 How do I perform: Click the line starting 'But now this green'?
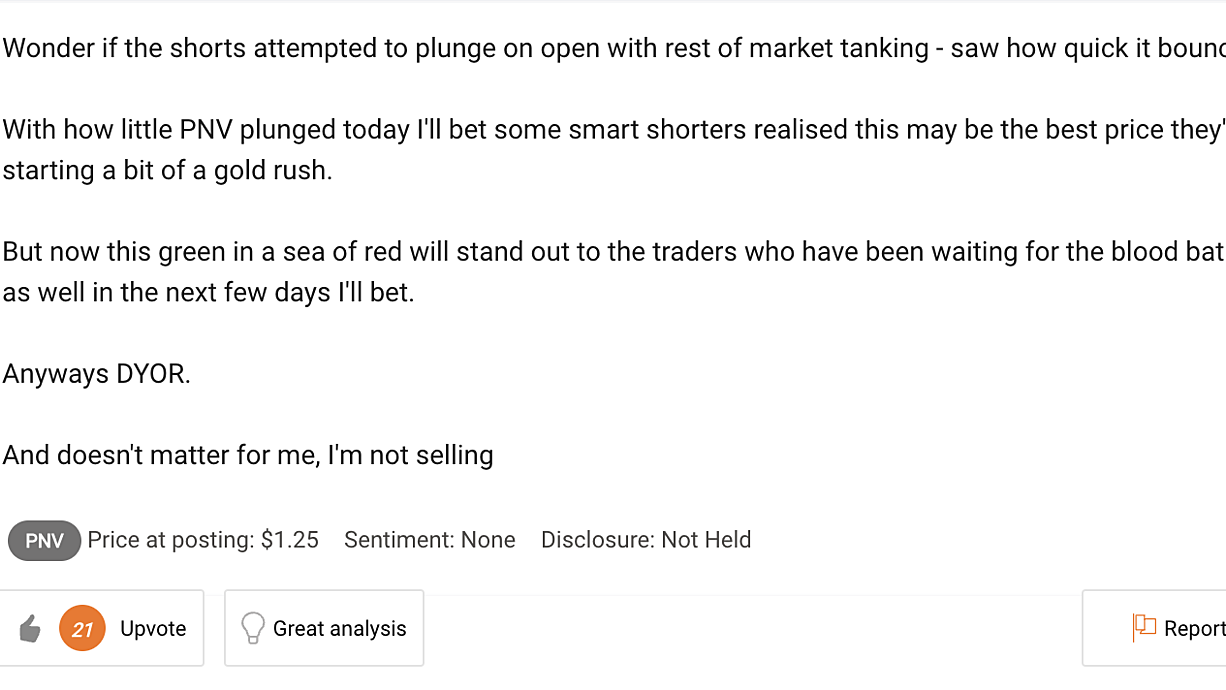[x=613, y=251]
